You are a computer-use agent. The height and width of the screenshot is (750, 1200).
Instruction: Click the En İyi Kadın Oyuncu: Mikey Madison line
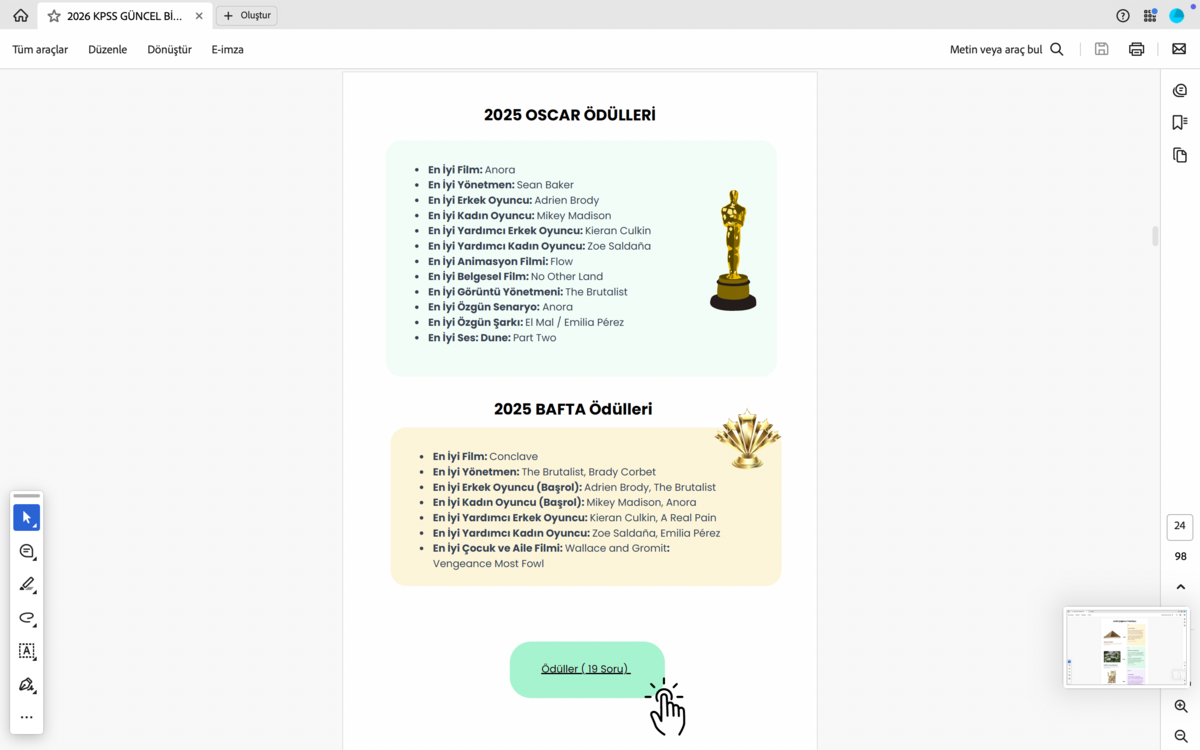[x=520, y=216]
